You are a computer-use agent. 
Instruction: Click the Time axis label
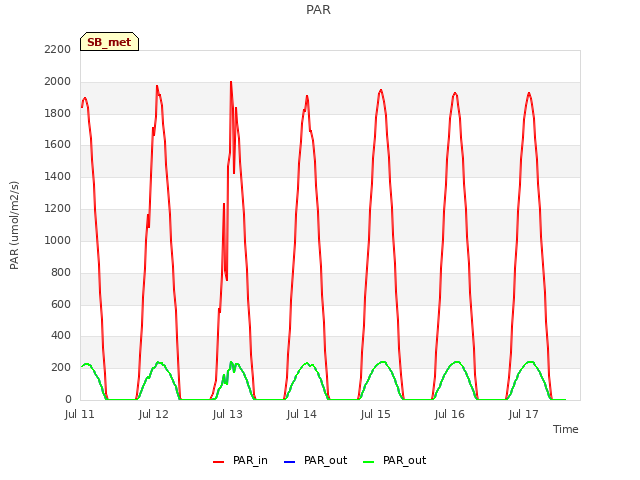tap(566, 429)
